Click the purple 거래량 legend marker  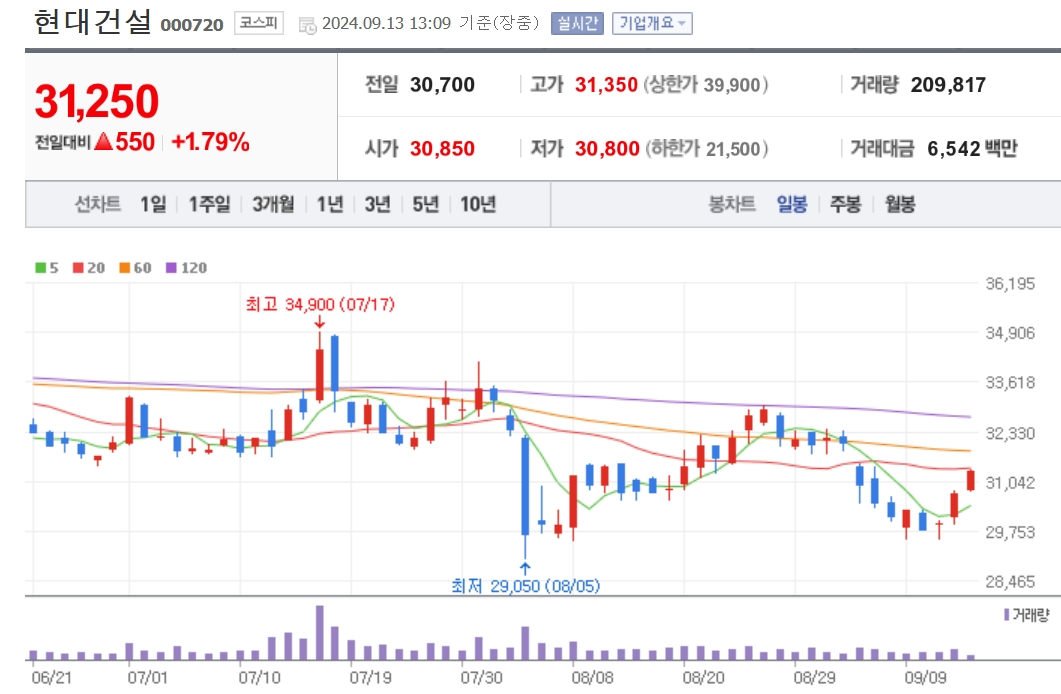point(1007,614)
